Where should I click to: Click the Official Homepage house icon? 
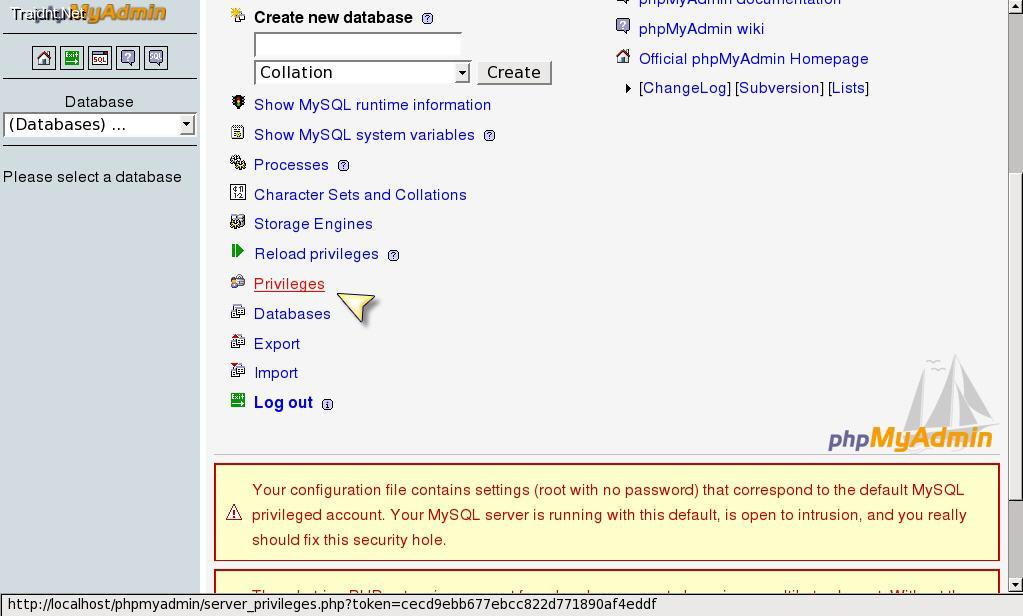click(623, 57)
